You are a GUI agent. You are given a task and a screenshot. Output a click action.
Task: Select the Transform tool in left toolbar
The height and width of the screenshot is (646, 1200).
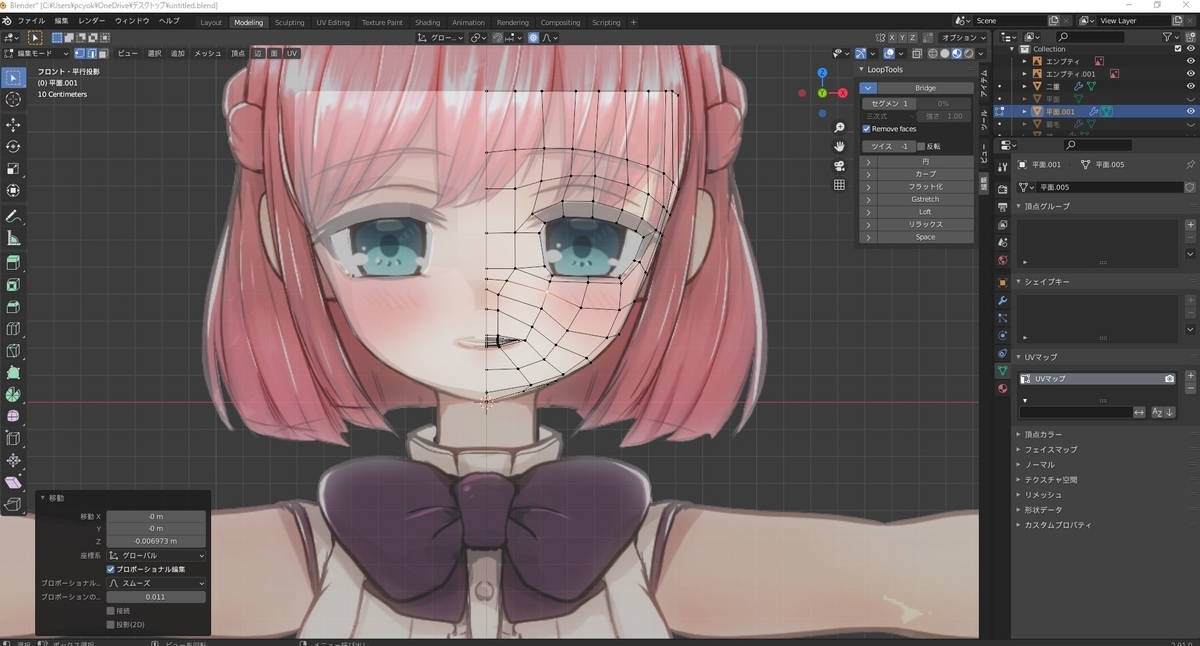[13, 190]
